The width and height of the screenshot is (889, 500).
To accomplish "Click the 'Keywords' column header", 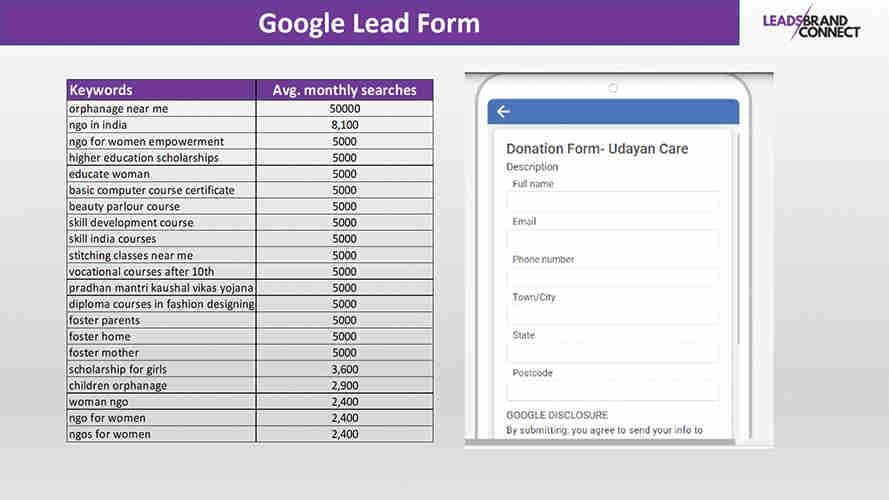I will tap(161, 90).
